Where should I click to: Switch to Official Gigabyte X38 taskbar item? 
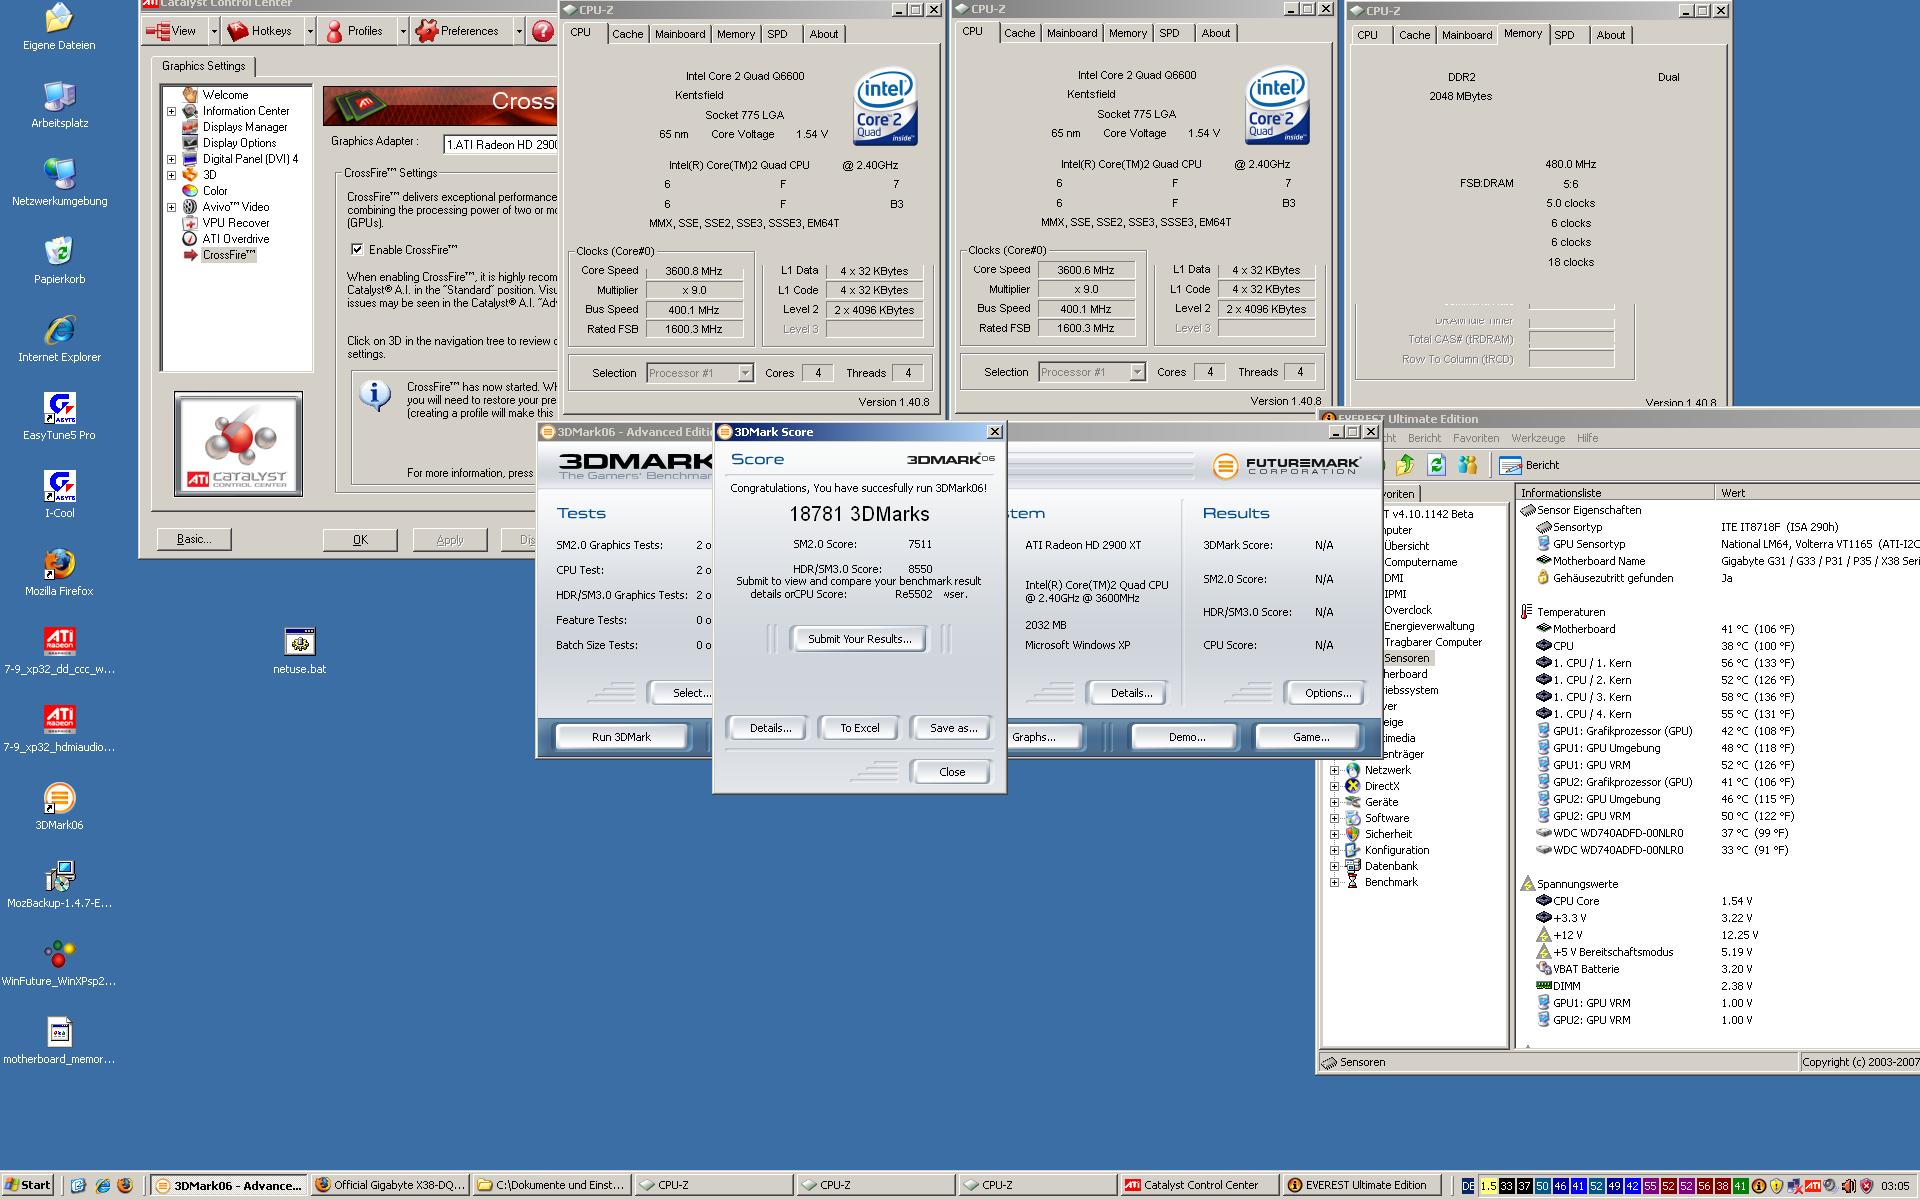[390, 1185]
